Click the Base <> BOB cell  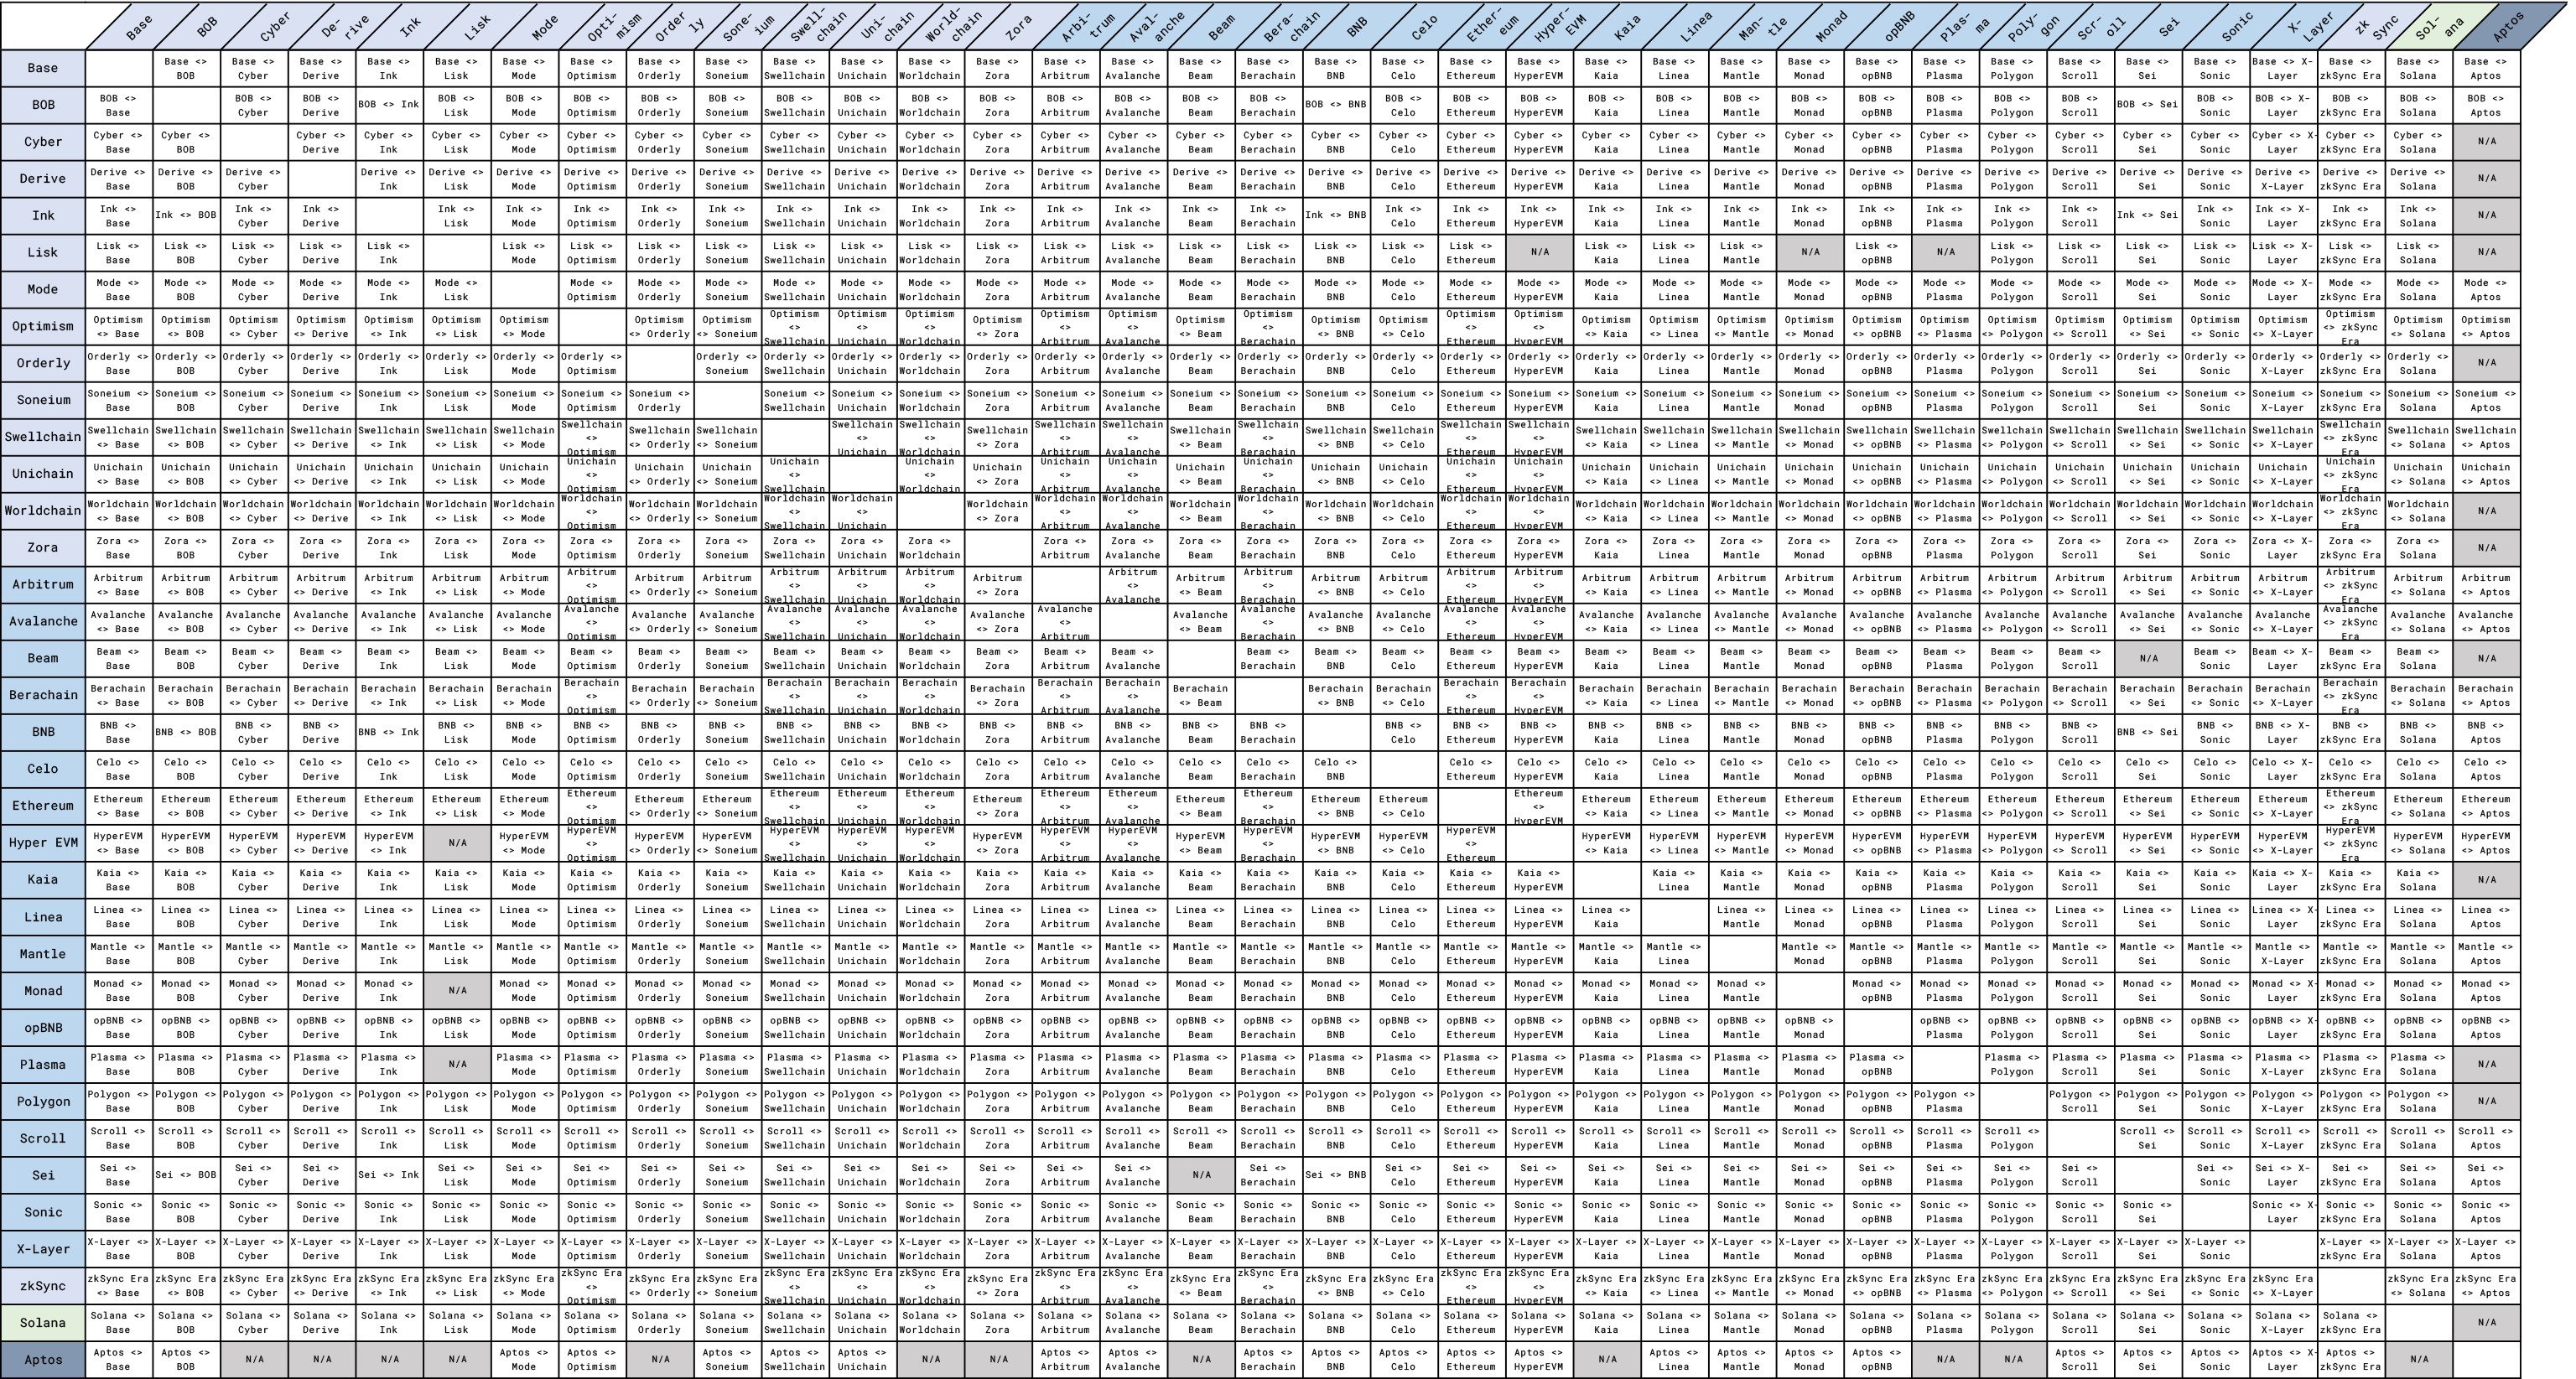186,68
